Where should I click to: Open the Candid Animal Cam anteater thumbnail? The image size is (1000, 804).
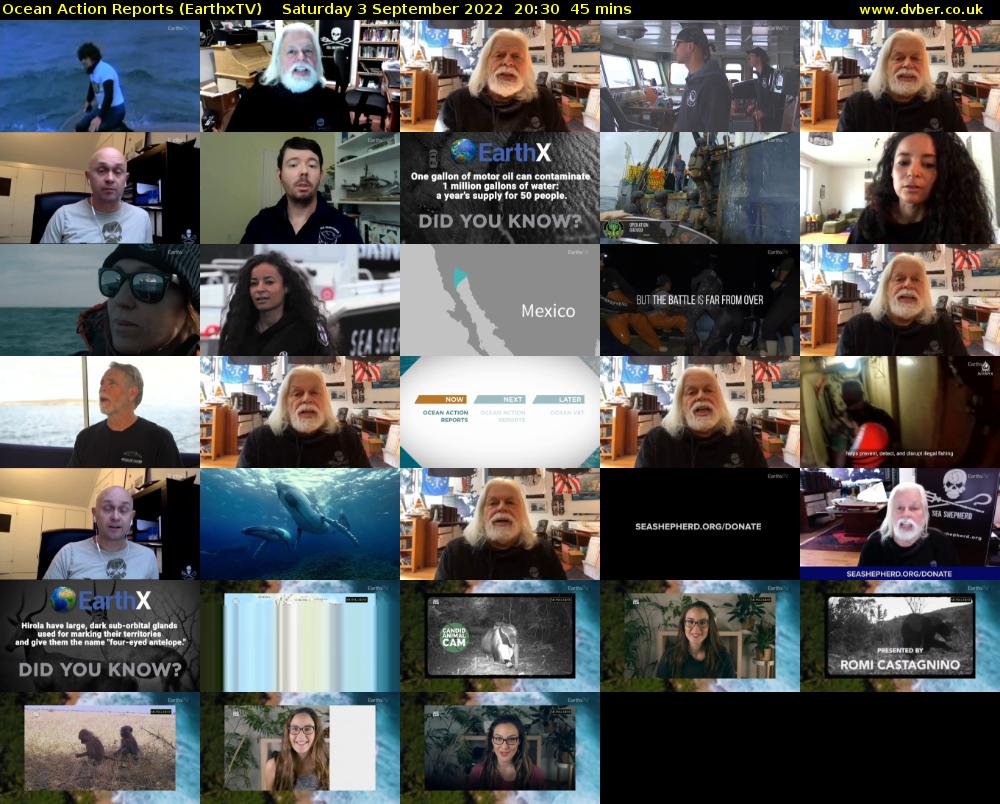pyautogui.click(x=500, y=636)
